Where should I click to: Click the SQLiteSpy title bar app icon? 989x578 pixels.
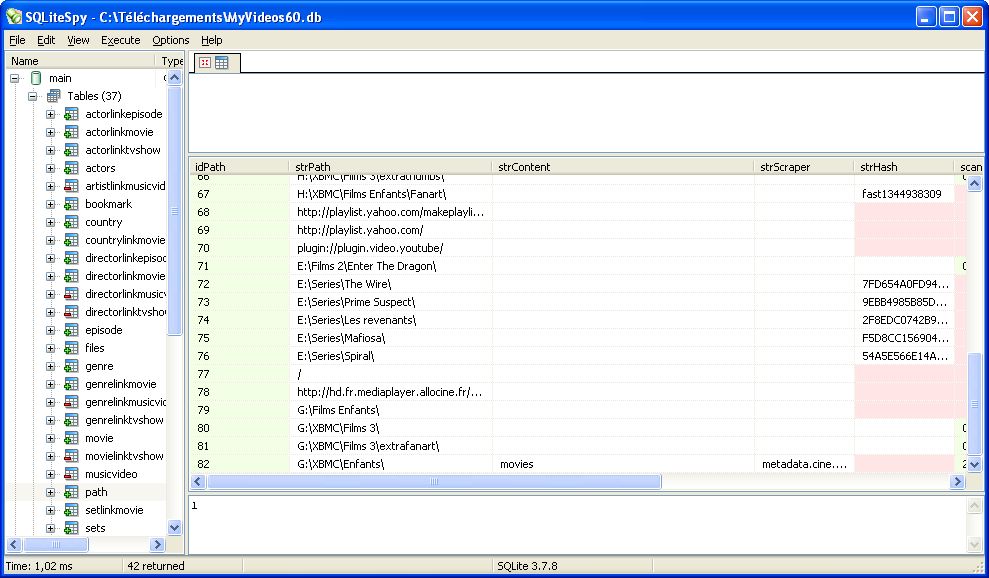coord(14,16)
